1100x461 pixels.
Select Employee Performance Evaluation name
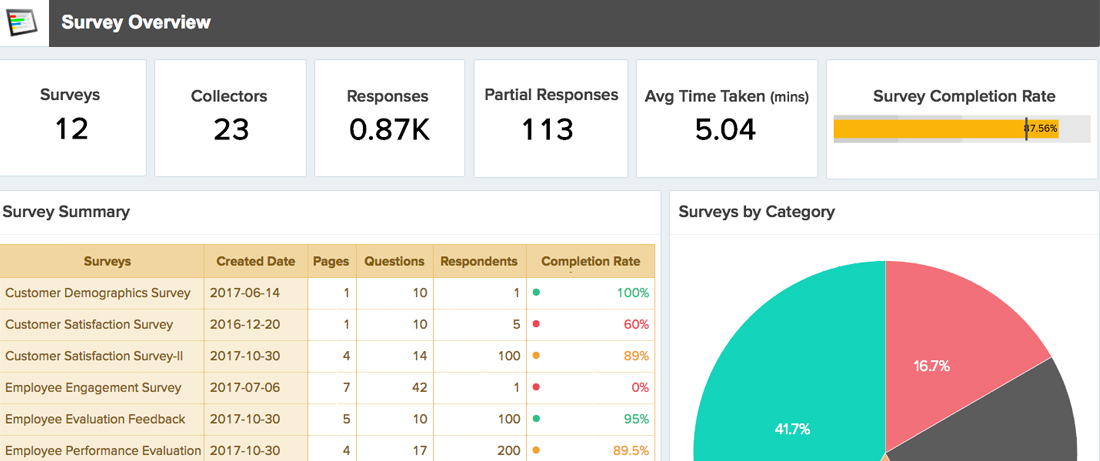(x=103, y=450)
